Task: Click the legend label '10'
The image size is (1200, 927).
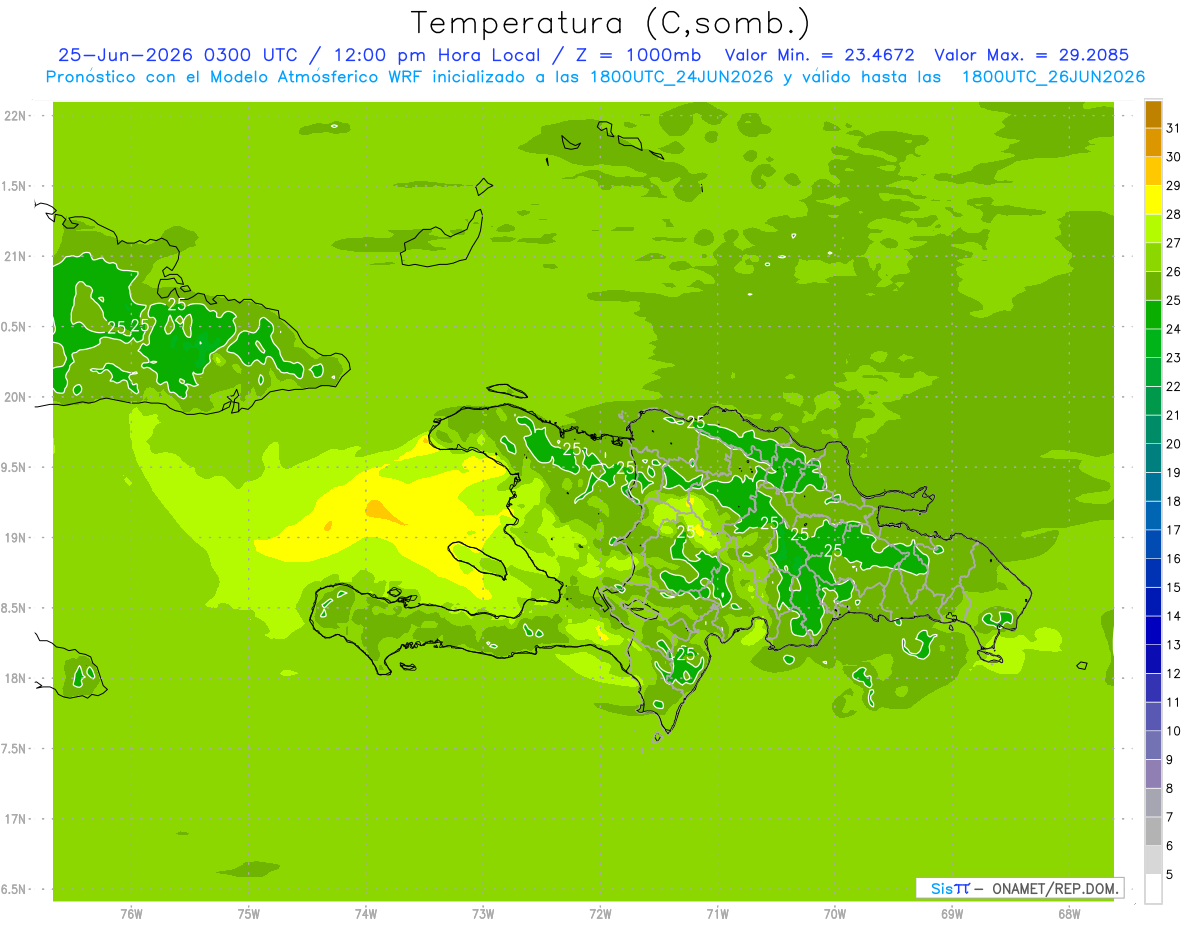Action: (1173, 731)
